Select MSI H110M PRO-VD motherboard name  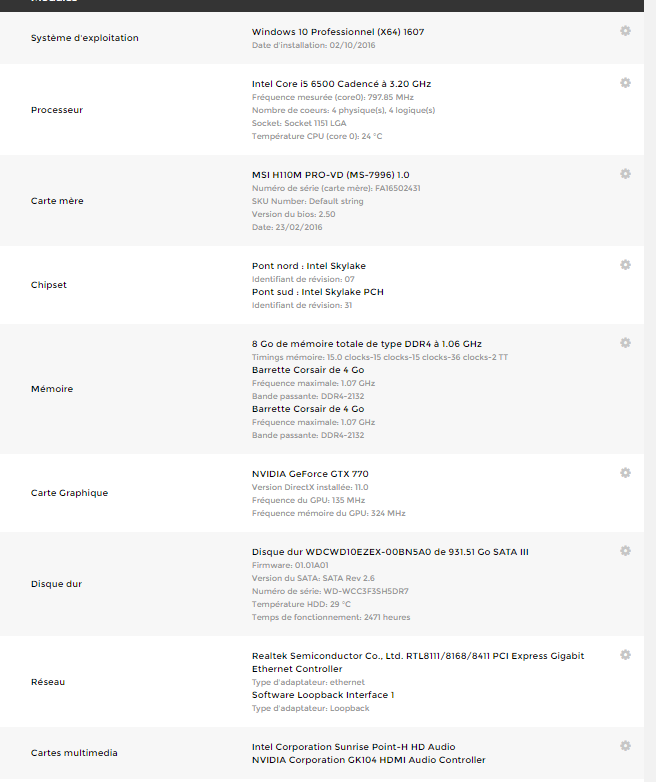pyautogui.click(x=330, y=175)
